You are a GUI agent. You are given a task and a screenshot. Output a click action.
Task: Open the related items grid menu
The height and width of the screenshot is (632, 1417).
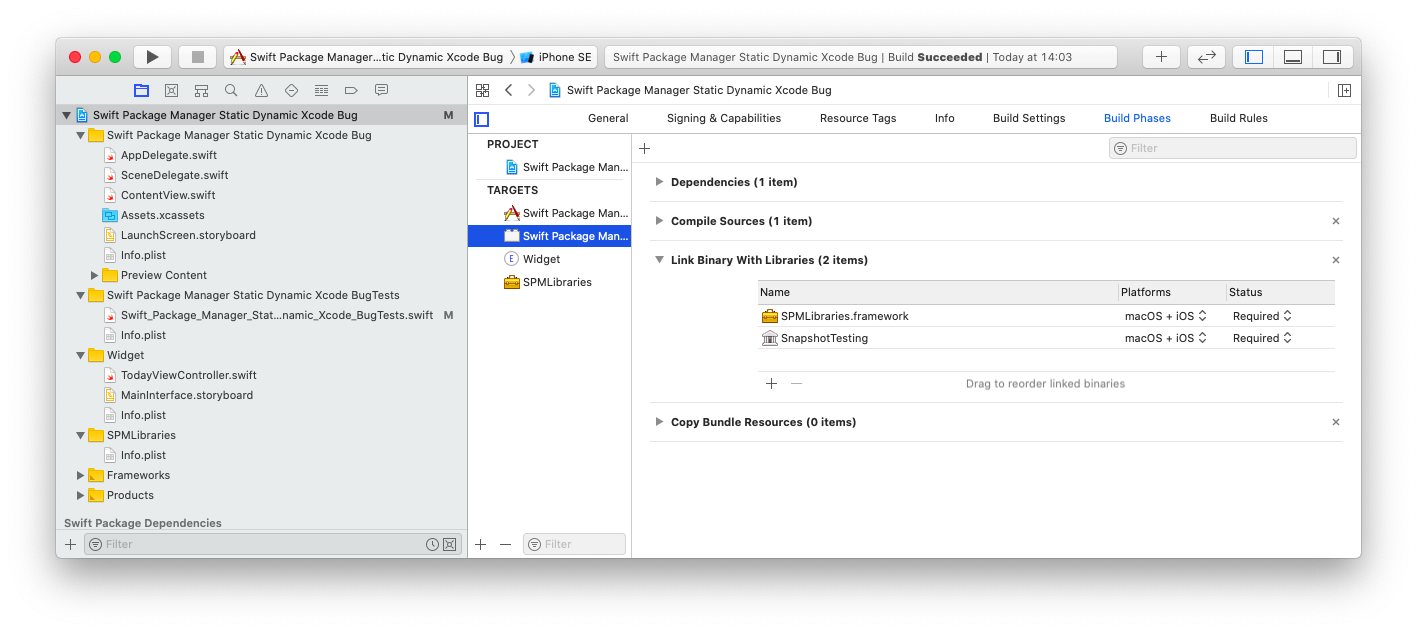tap(482, 90)
